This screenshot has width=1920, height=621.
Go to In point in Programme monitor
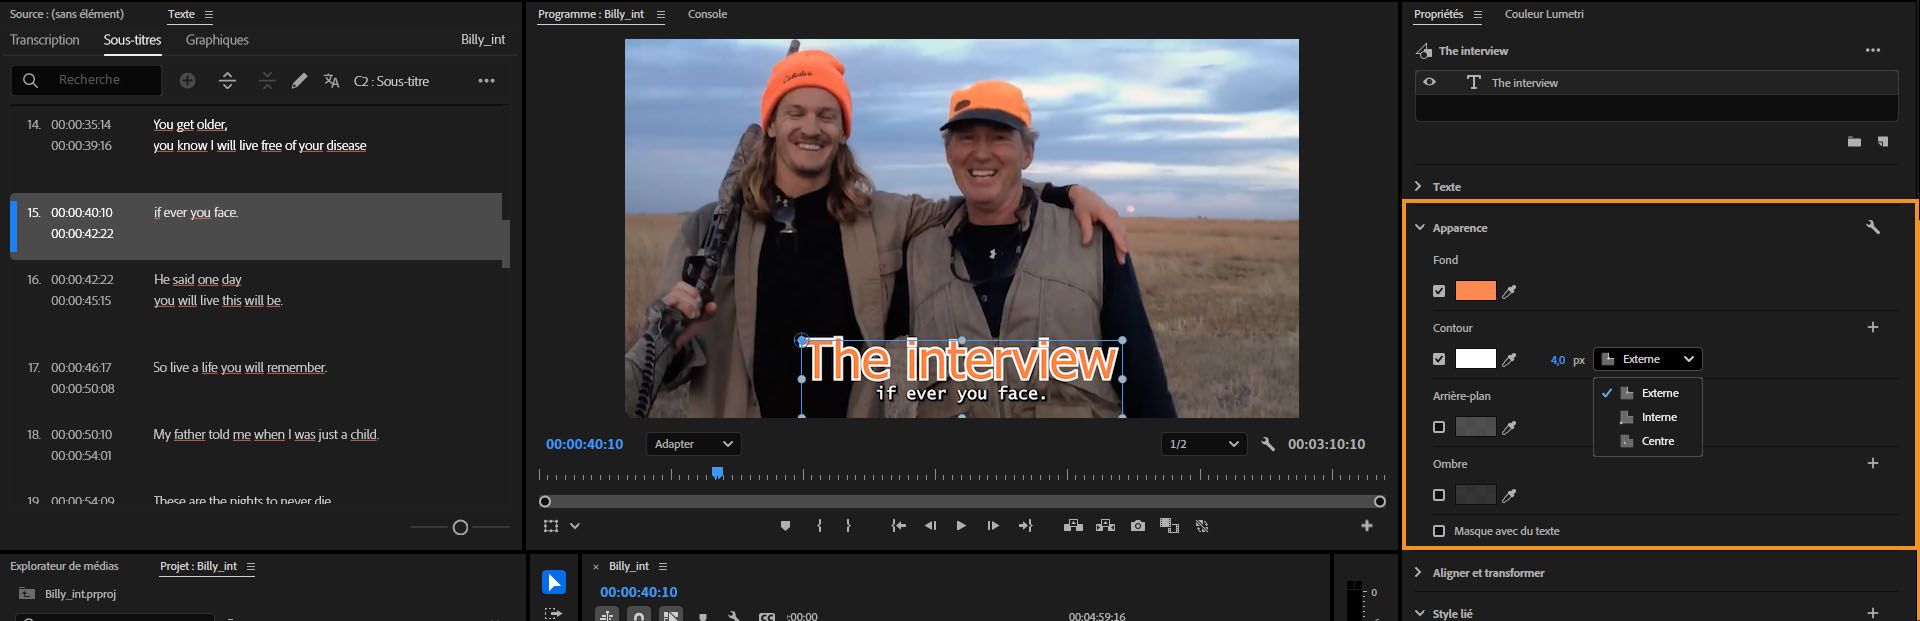[x=899, y=526]
